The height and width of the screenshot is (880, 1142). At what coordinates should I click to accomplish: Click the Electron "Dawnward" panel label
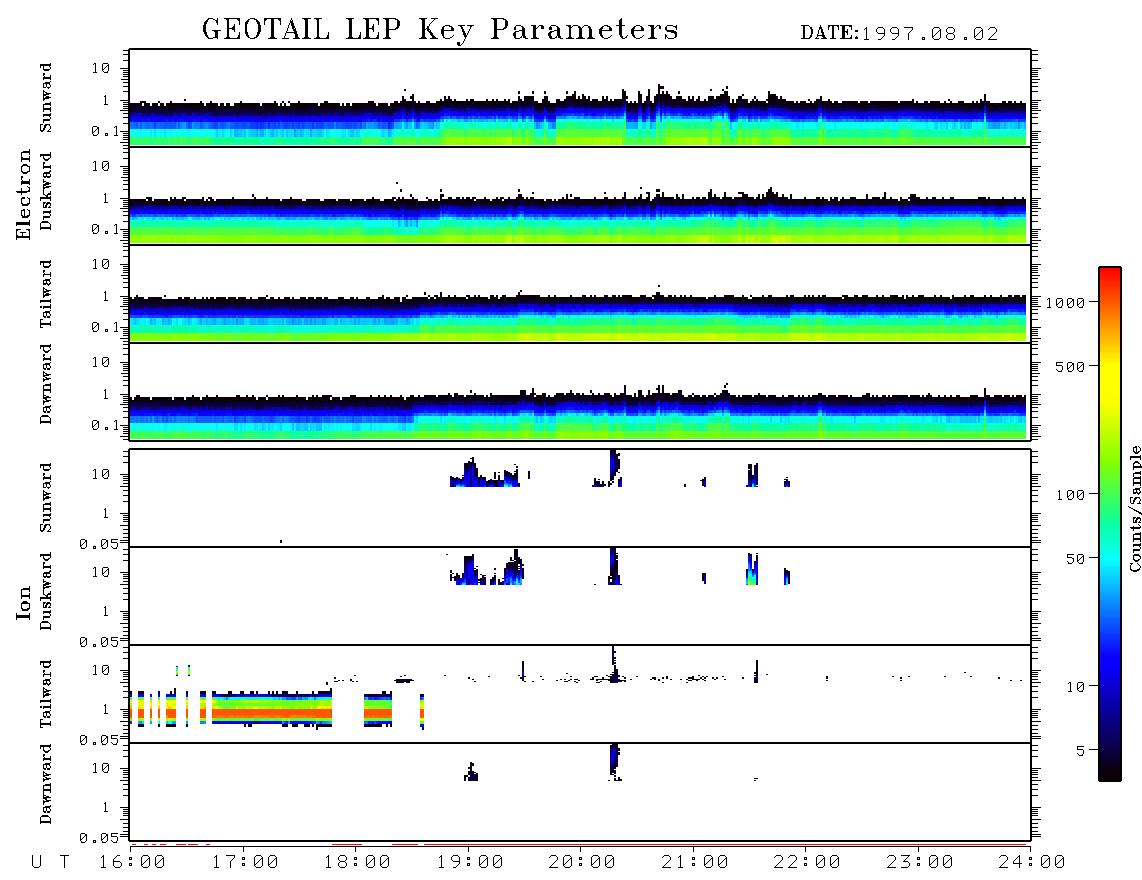[x=46, y=384]
